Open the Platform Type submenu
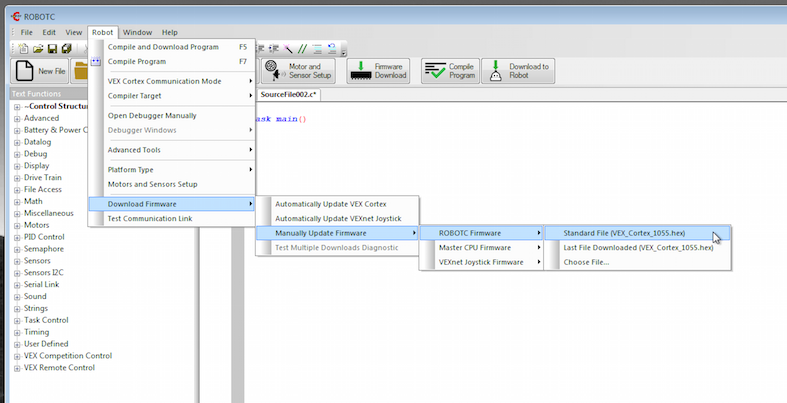The width and height of the screenshot is (787, 403). 172,170
